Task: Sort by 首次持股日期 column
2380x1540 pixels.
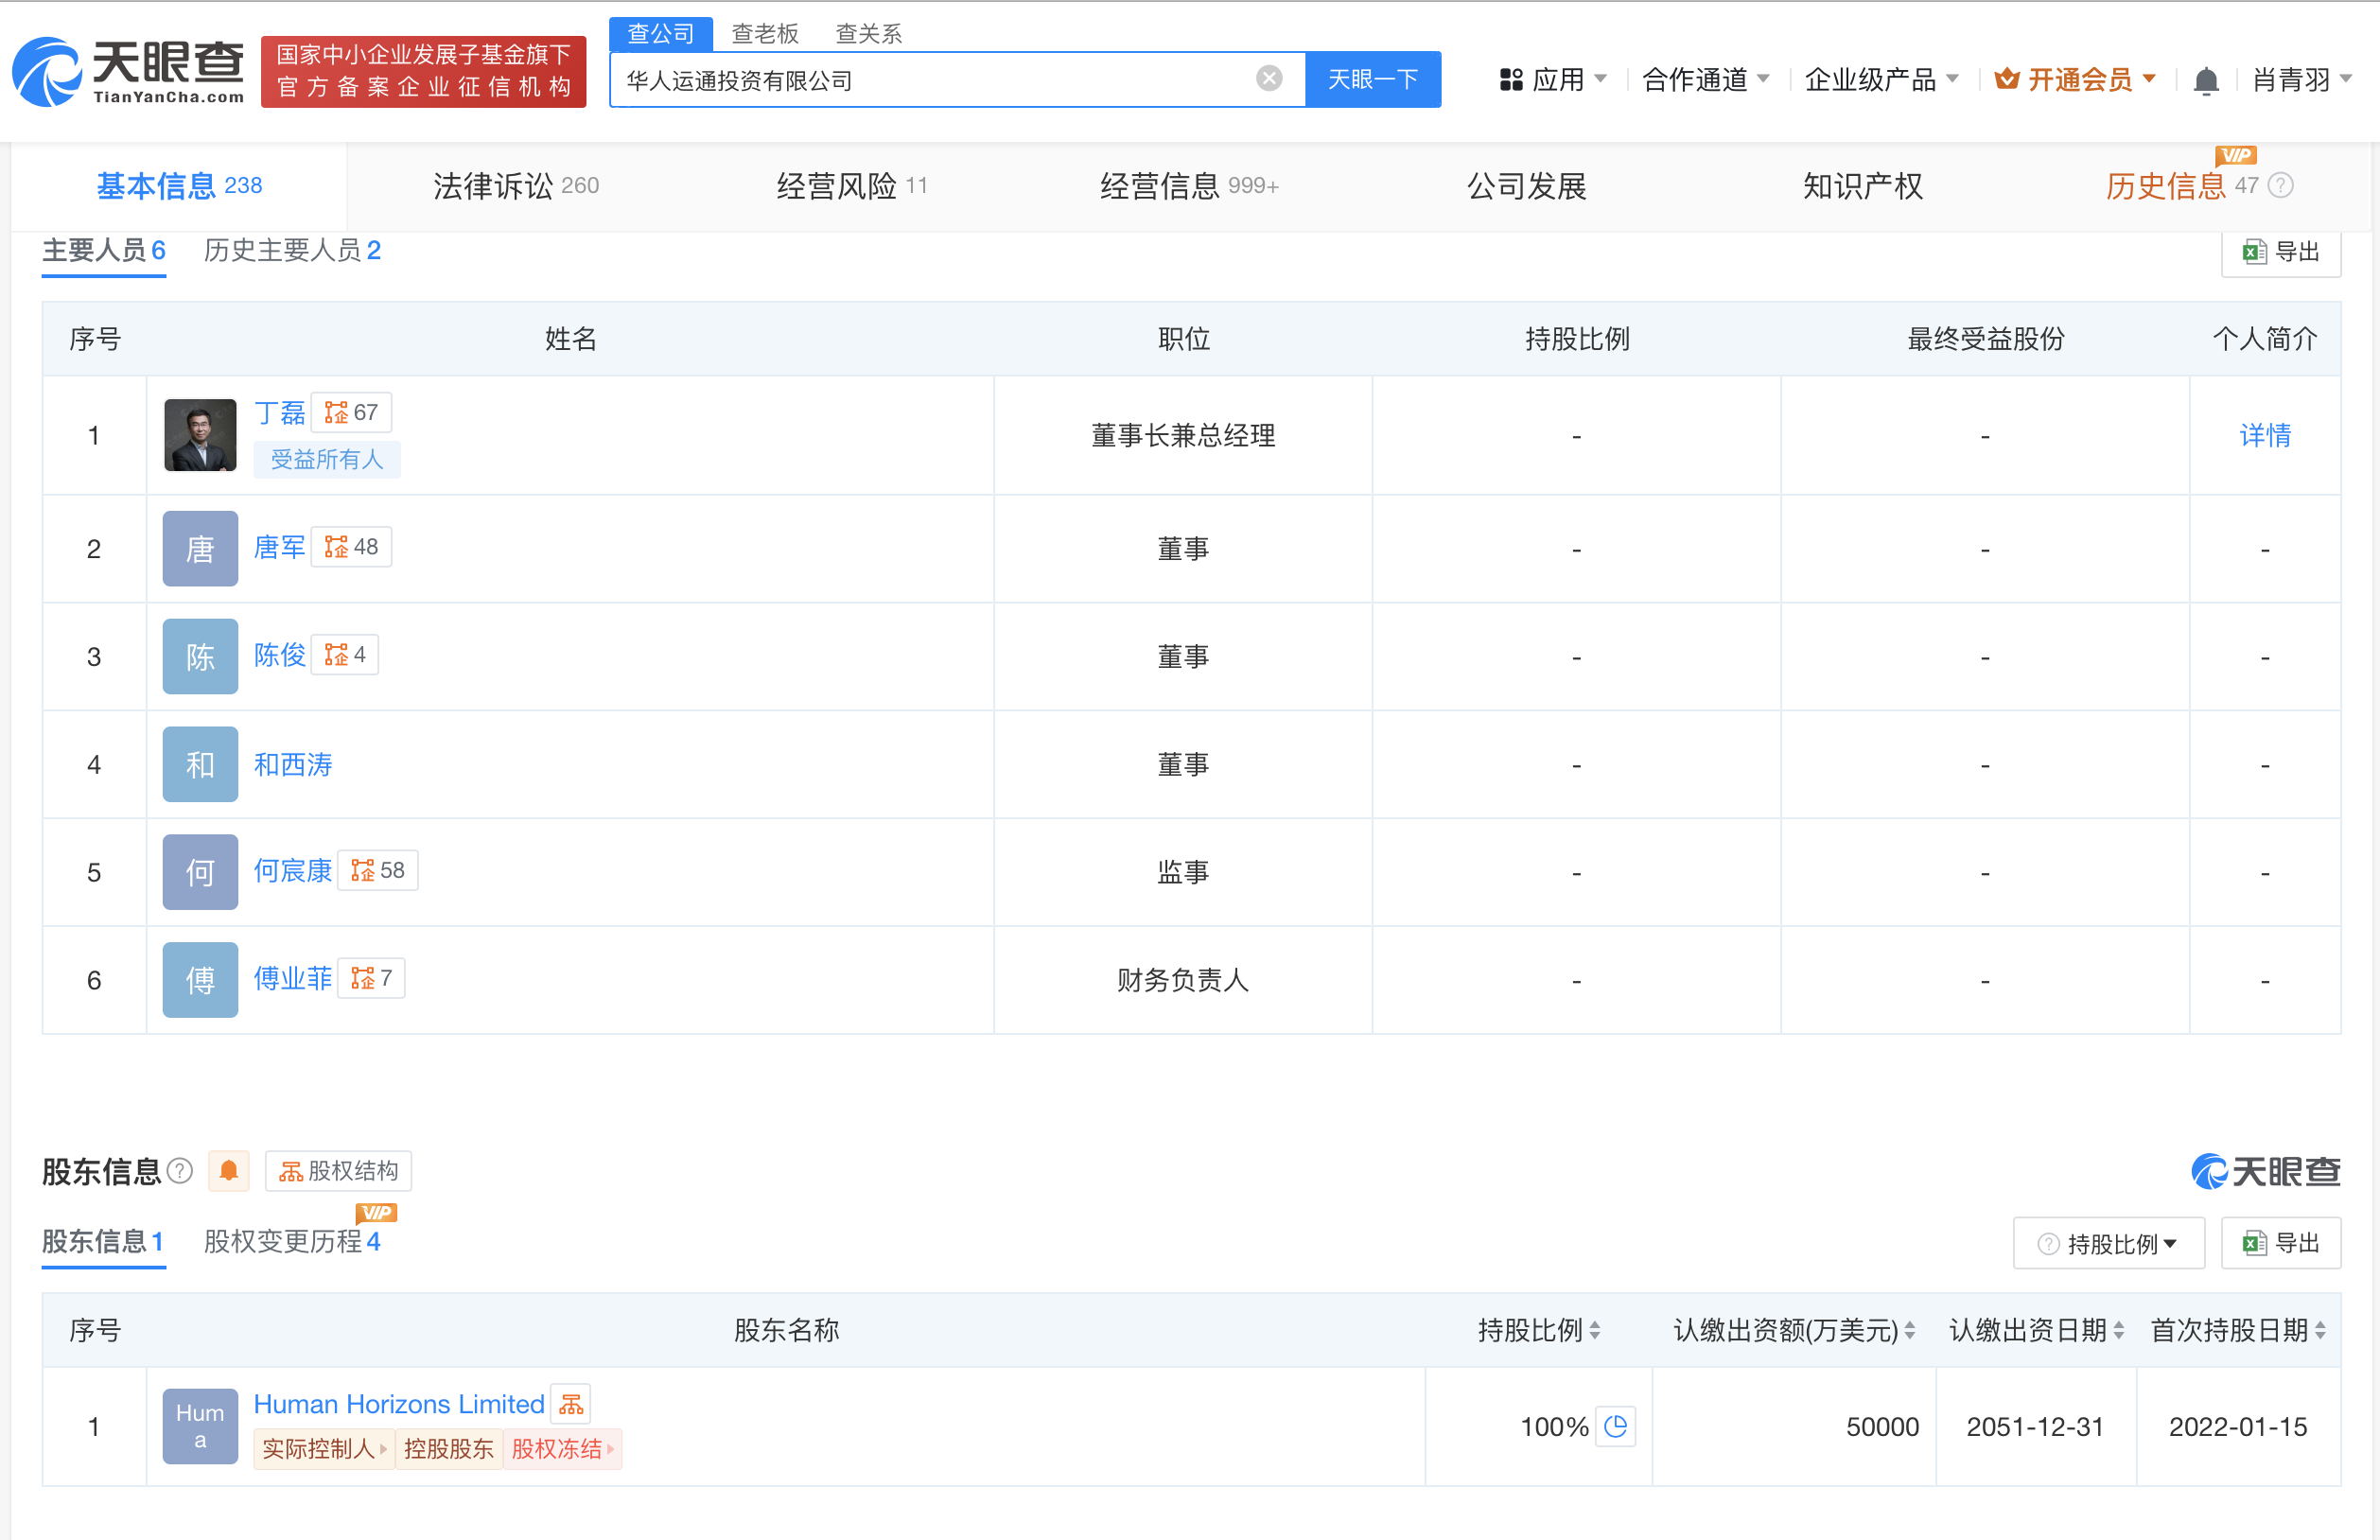Action: (x=2320, y=1330)
